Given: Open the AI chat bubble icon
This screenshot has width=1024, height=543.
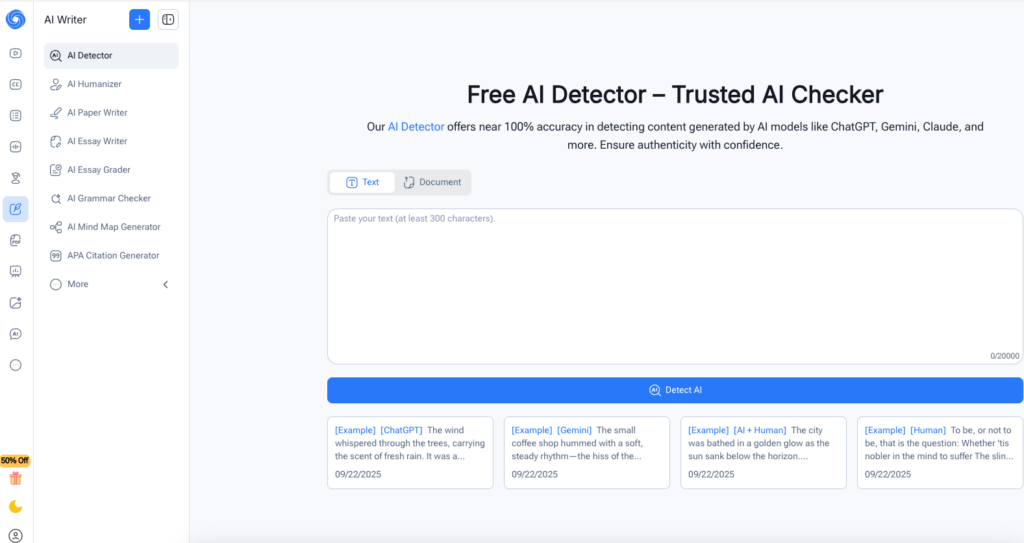Looking at the screenshot, I should click(16, 334).
